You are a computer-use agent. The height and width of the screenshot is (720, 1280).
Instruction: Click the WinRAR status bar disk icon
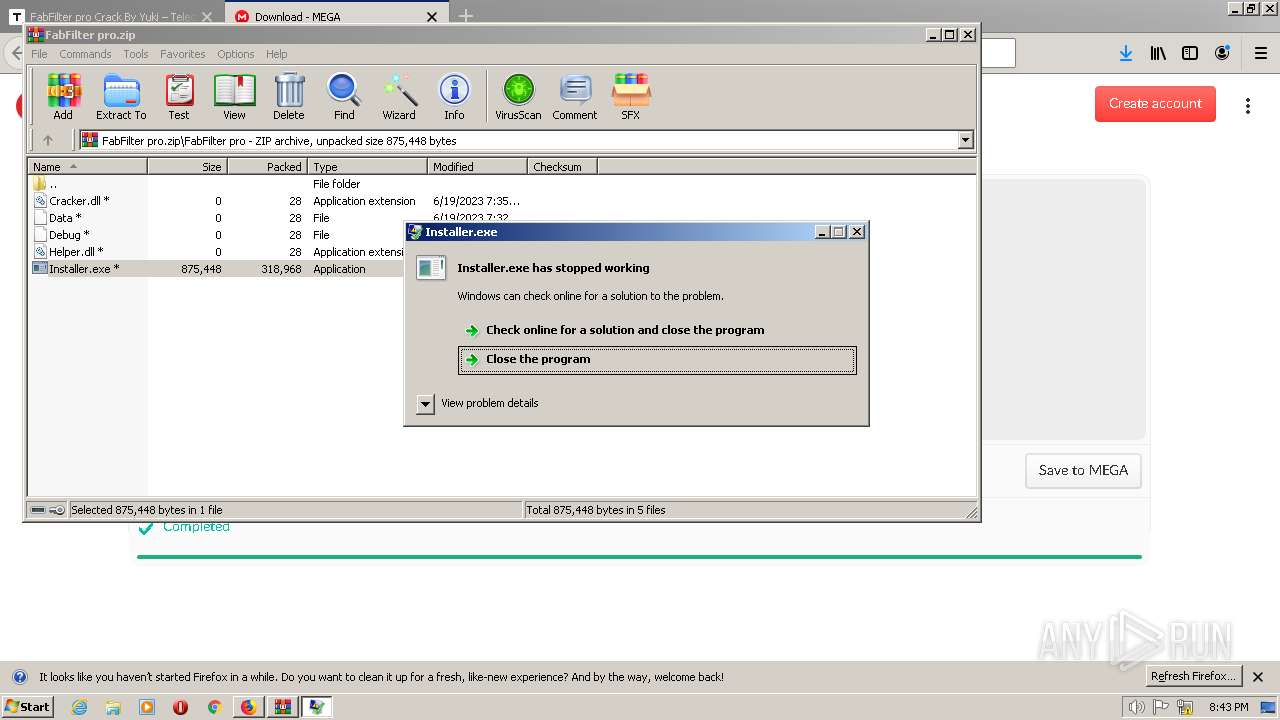point(38,510)
